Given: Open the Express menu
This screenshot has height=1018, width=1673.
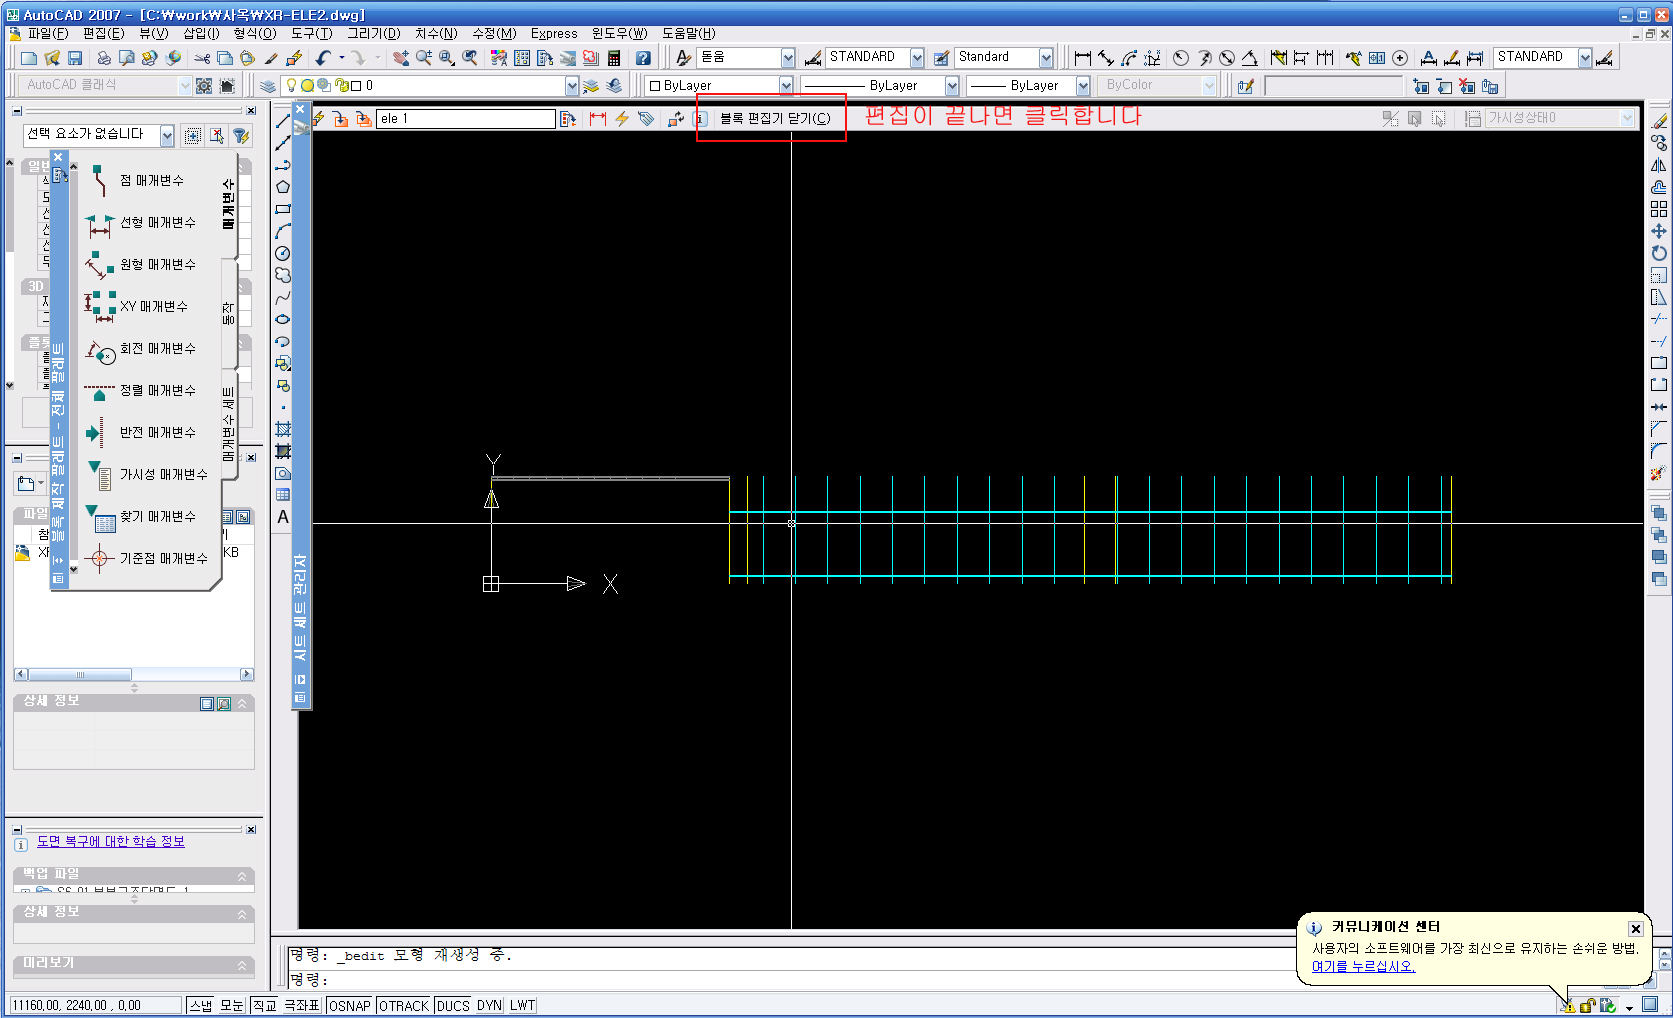Looking at the screenshot, I should coord(553,33).
